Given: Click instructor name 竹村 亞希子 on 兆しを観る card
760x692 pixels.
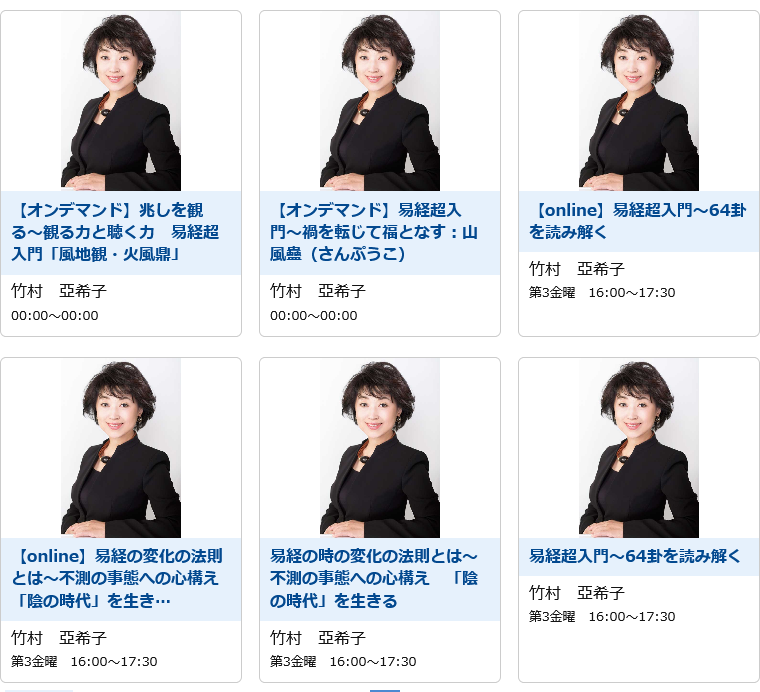Looking at the screenshot, I should point(59,291).
